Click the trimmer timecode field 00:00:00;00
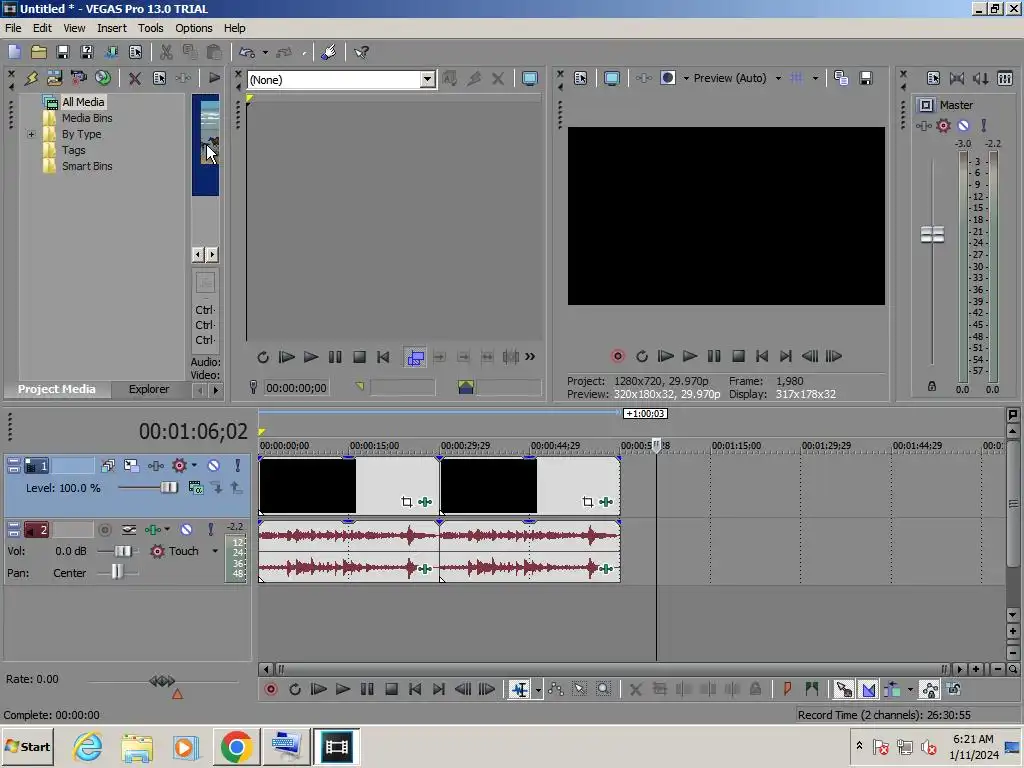The width and height of the screenshot is (1024, 768). pos(296,388)
